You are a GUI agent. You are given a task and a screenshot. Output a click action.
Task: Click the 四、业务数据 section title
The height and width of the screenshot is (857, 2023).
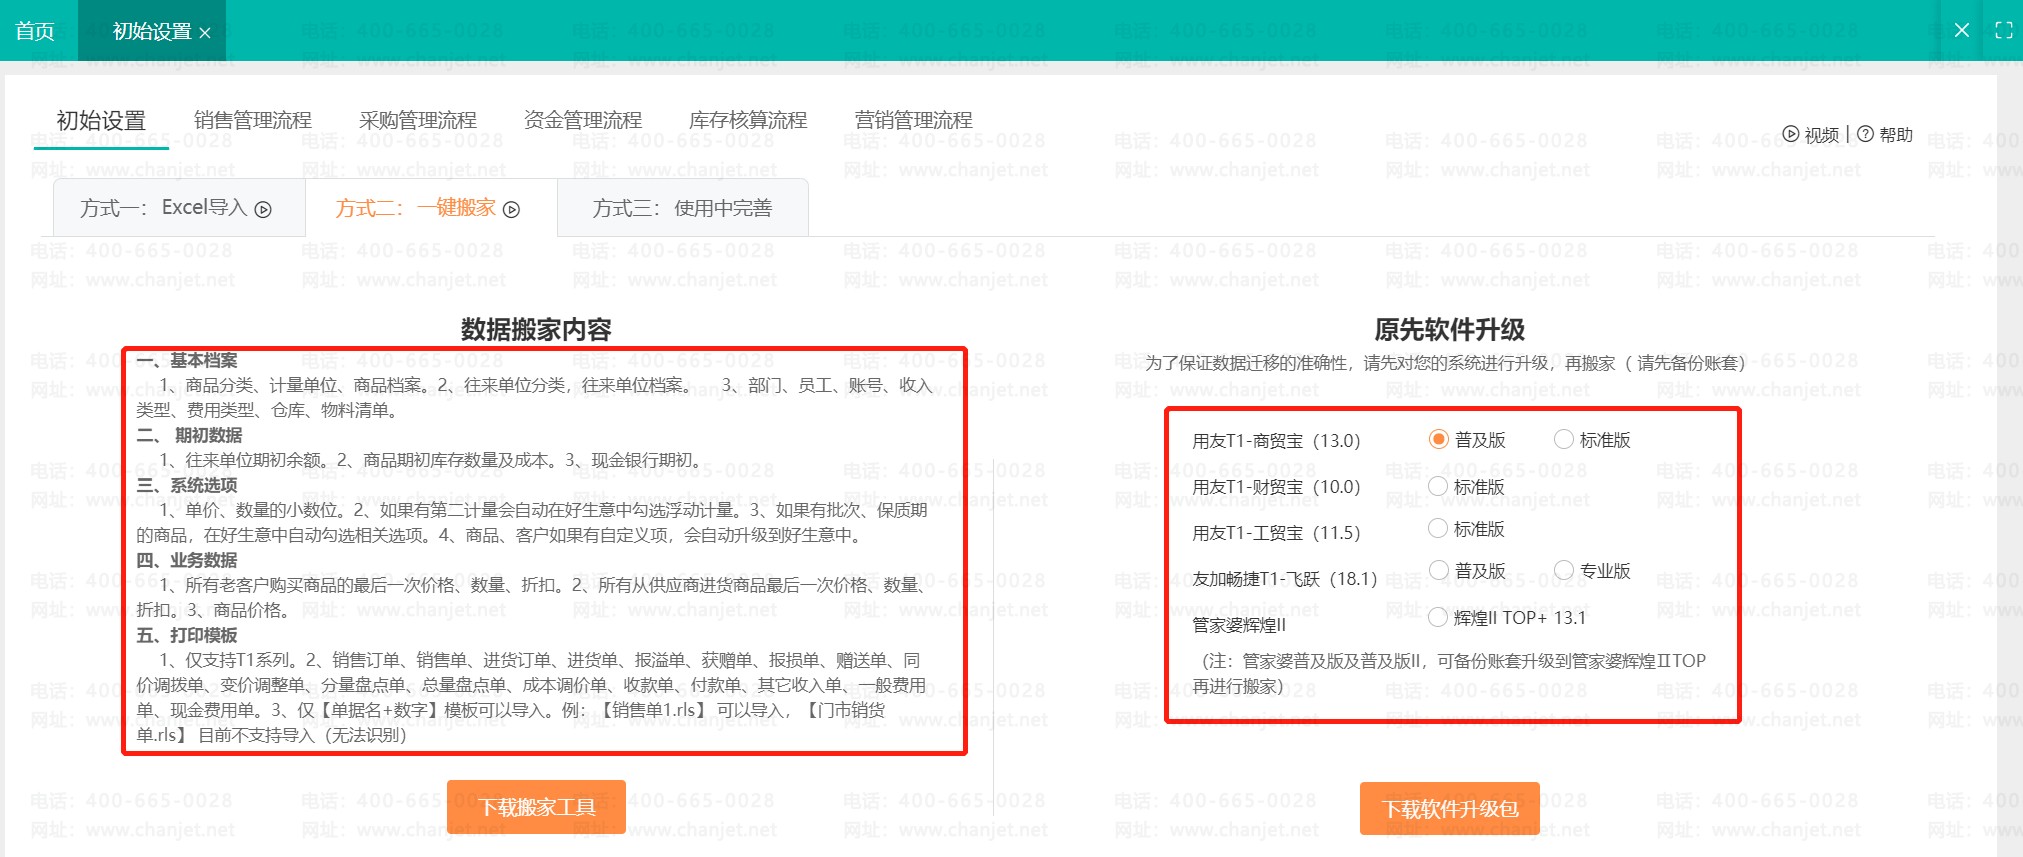click(x=187, y=560)
